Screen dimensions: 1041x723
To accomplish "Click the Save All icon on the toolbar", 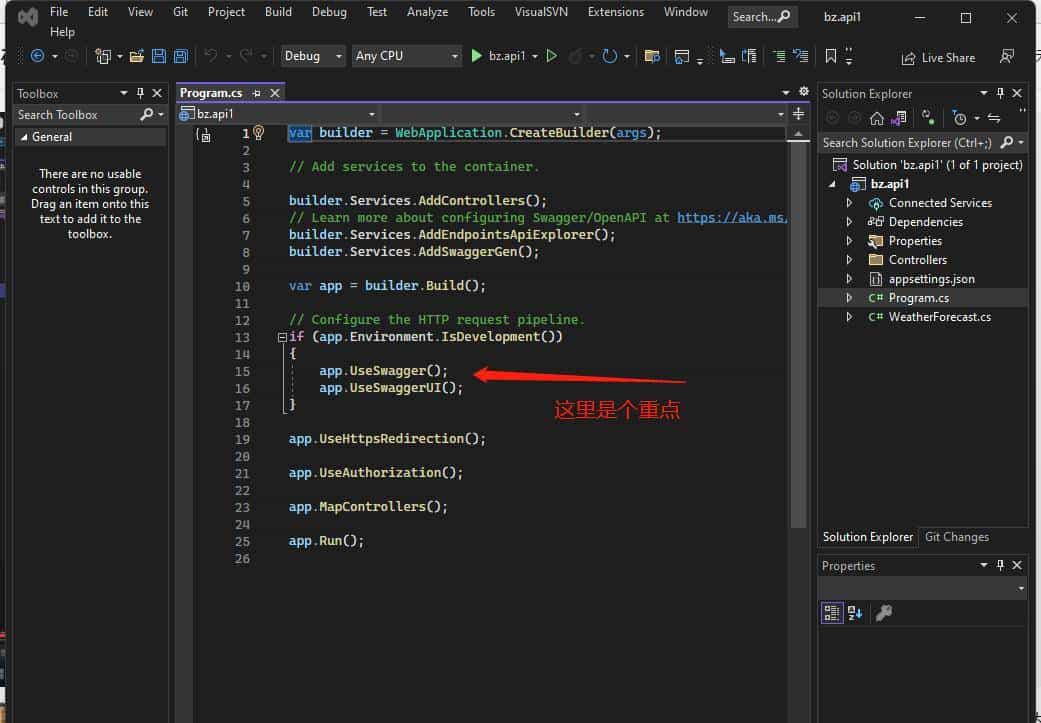I will coord(180,56).
